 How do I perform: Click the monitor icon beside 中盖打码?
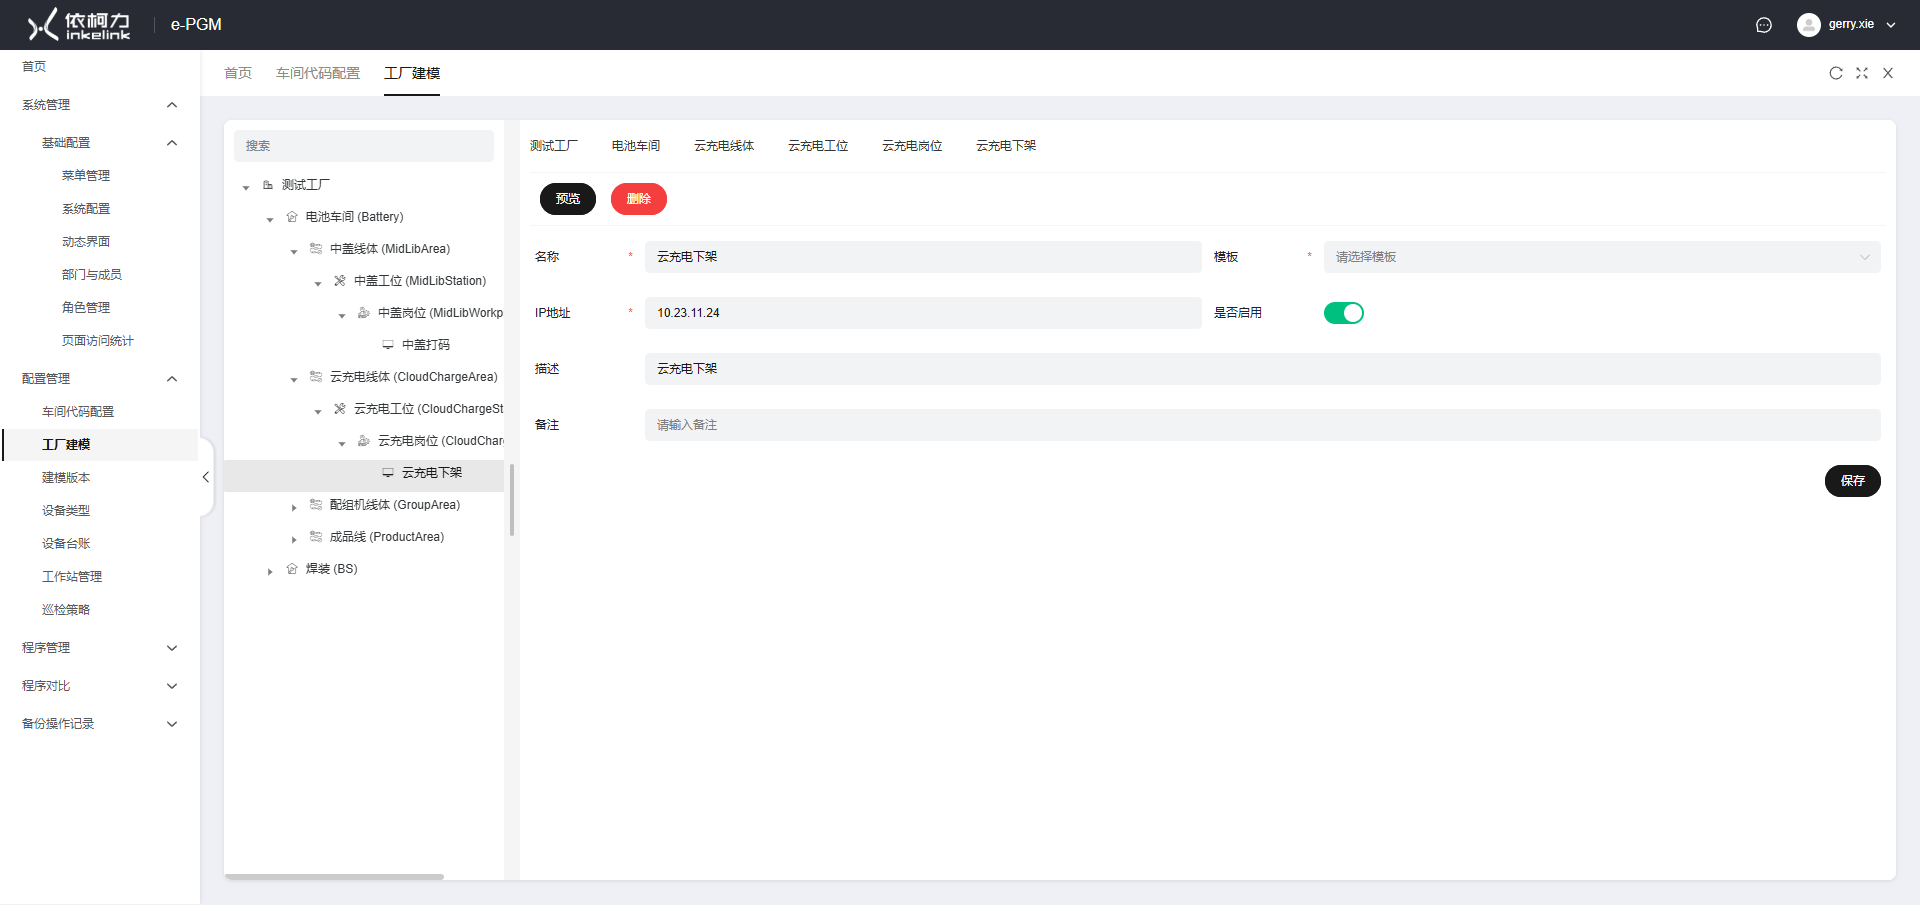point(388,345)
